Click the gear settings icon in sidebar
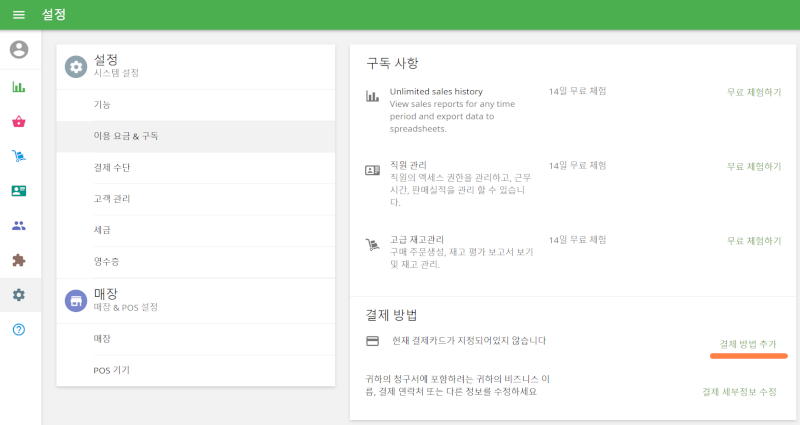 pos(19,295)
